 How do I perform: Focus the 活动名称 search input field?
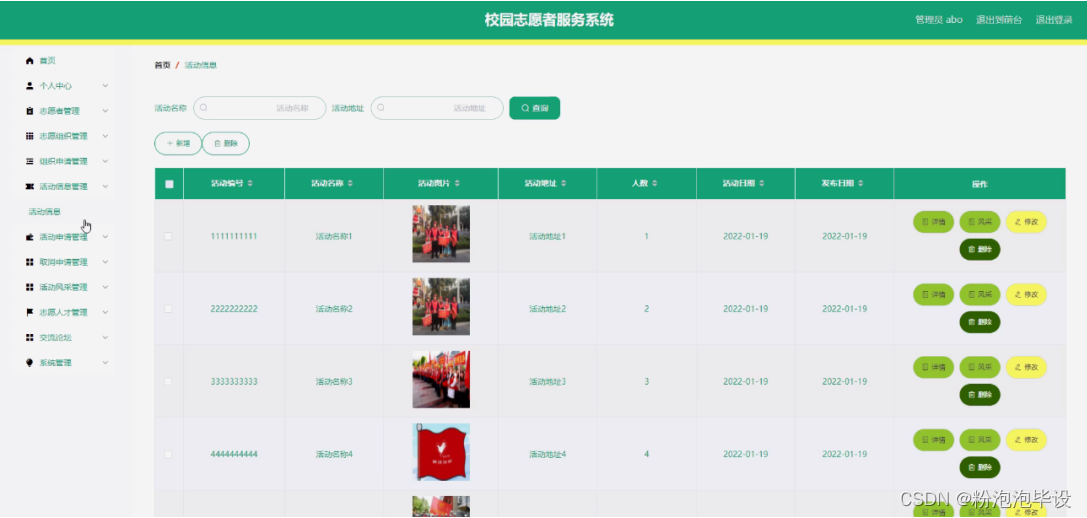click(x=259, y=108)
